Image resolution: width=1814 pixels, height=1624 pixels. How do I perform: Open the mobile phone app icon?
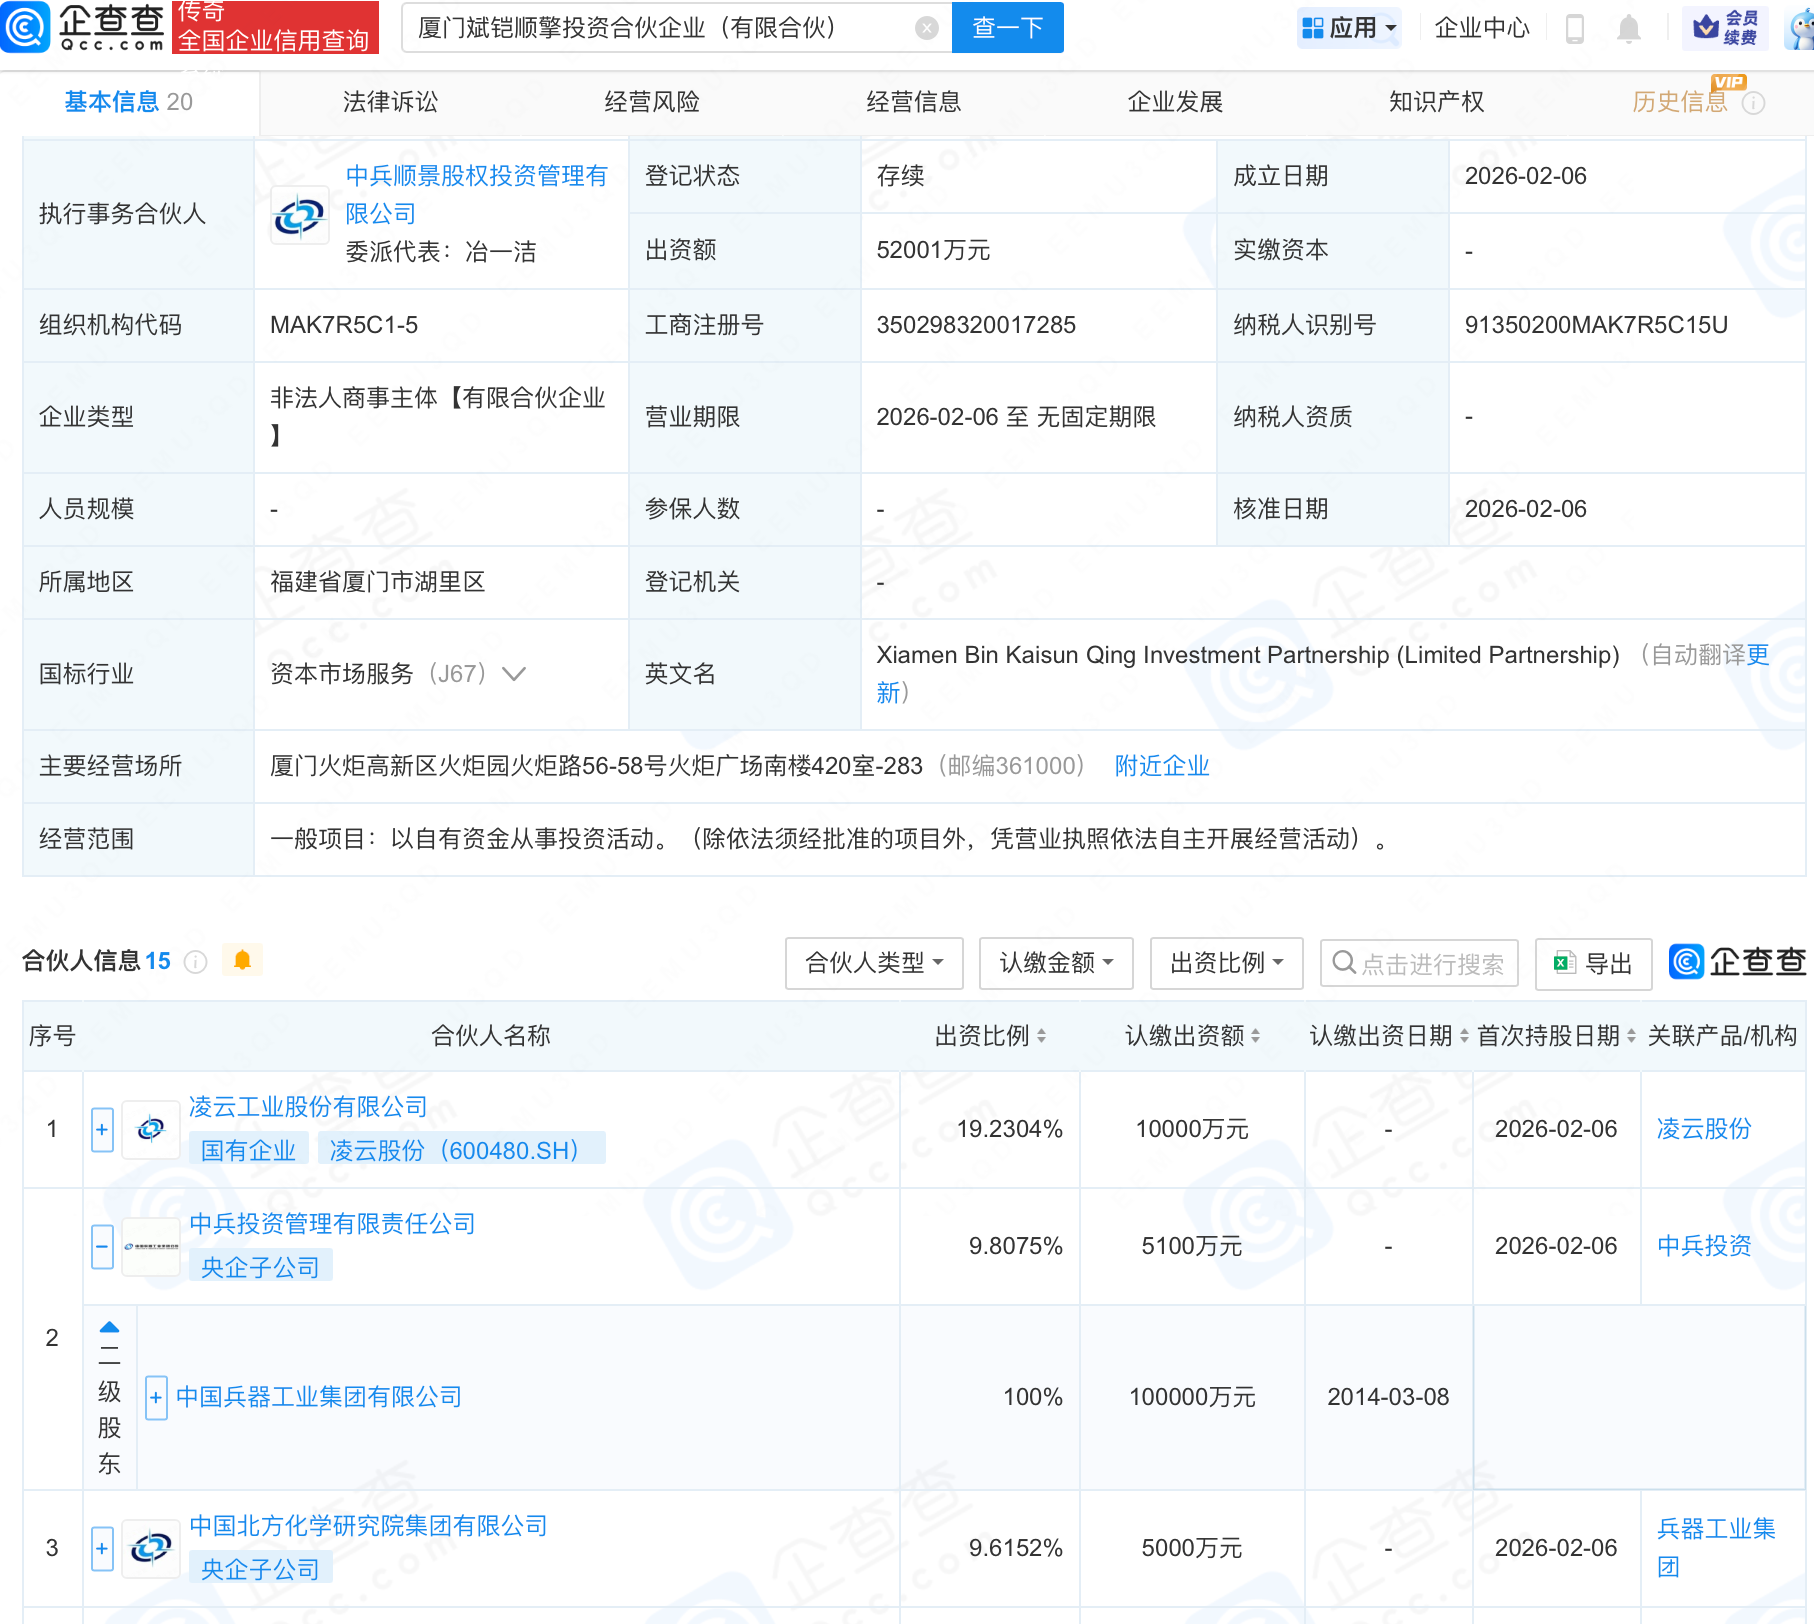tap(1574, 29)
